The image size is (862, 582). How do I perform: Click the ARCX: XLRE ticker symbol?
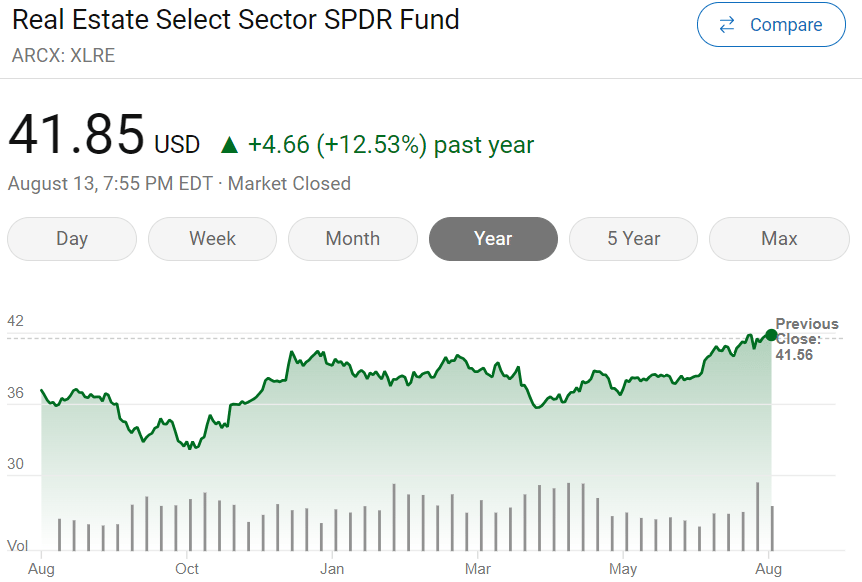point(63,56)
